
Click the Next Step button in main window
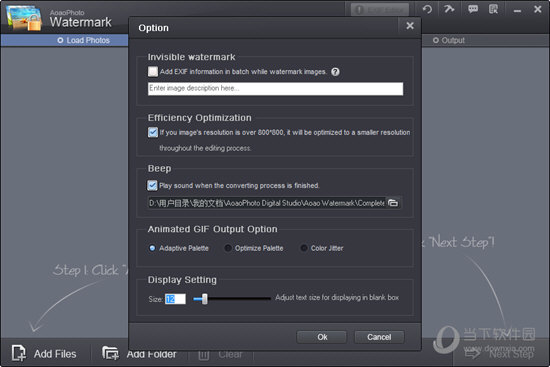pos(500,353)
